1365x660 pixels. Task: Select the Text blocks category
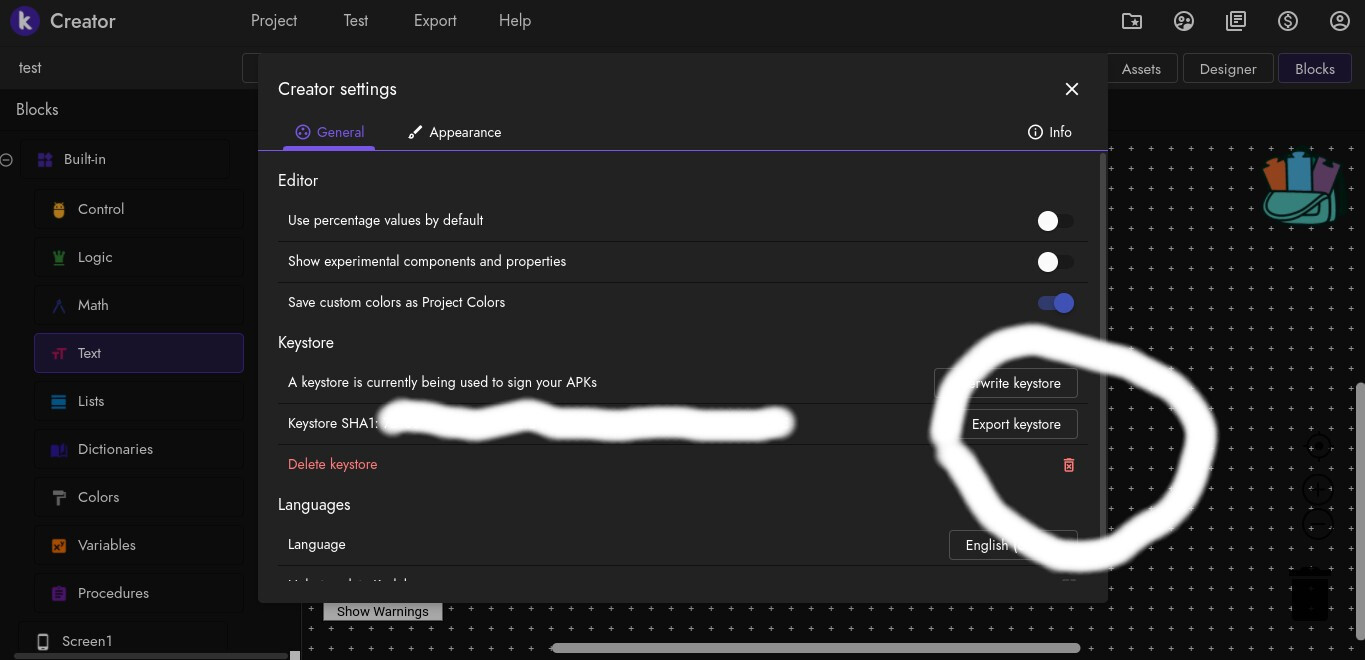click(x=139, y=353)
